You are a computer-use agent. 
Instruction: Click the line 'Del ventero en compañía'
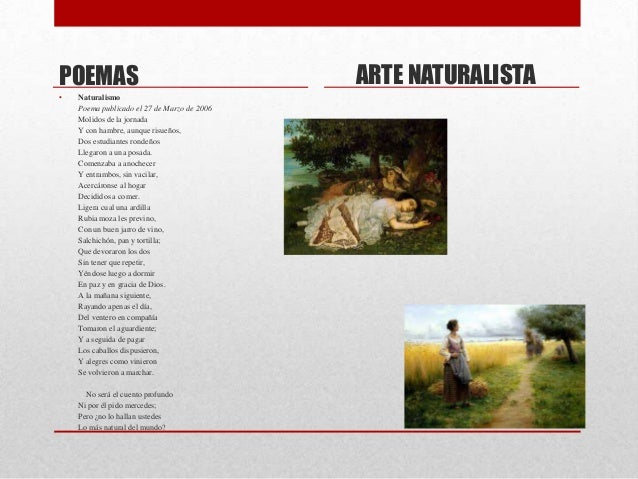(118, 317)
